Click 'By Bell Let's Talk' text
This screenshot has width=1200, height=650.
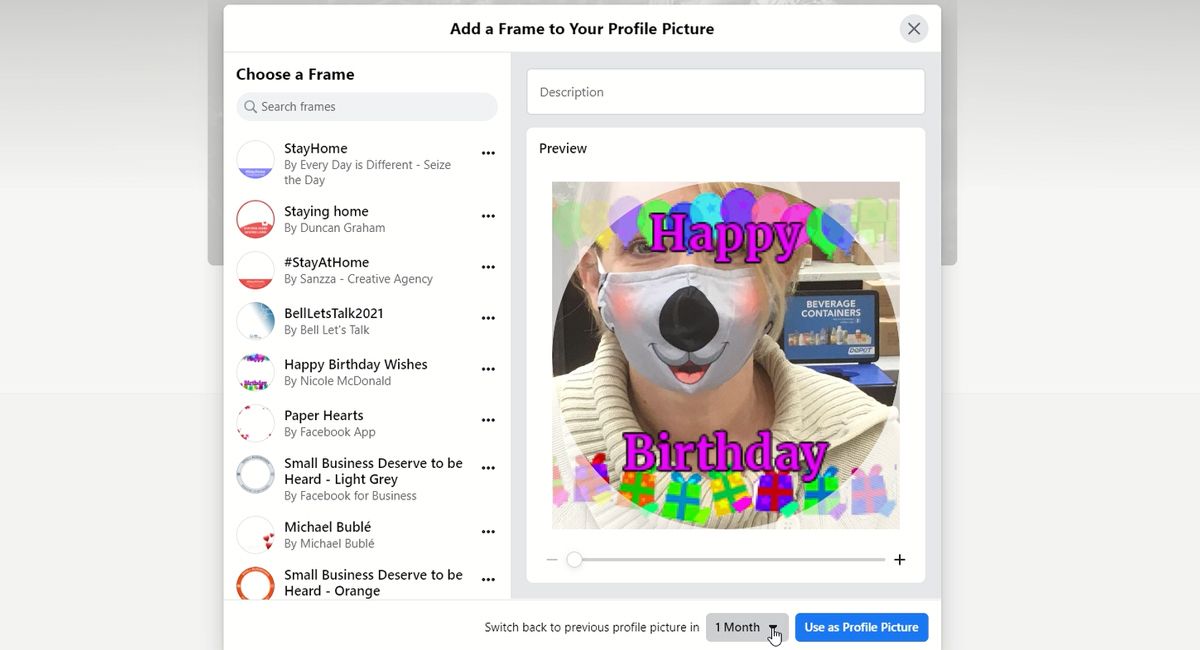327,330
